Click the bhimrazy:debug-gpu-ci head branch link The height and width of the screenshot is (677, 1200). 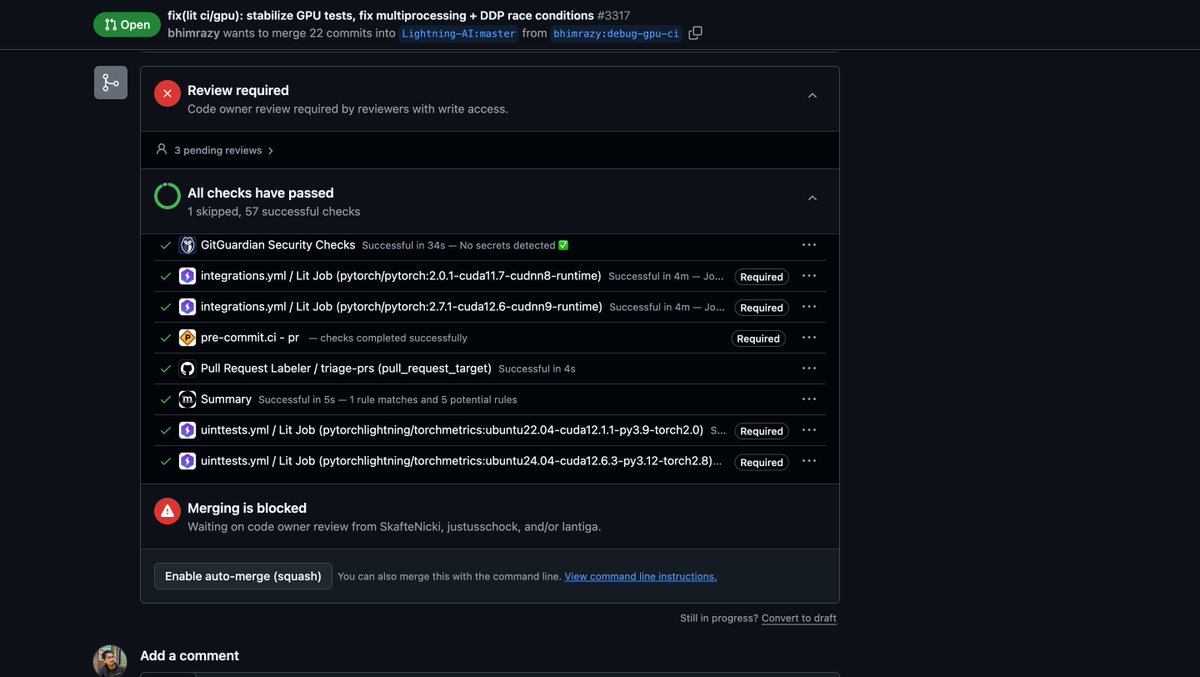[617, 33]
